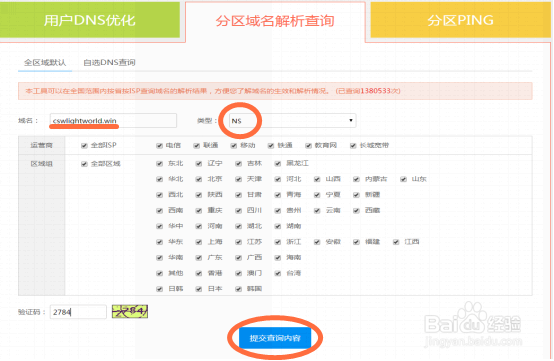Disable the 山西 checkbox
554x361 pixels.
[x=317, y=179]
